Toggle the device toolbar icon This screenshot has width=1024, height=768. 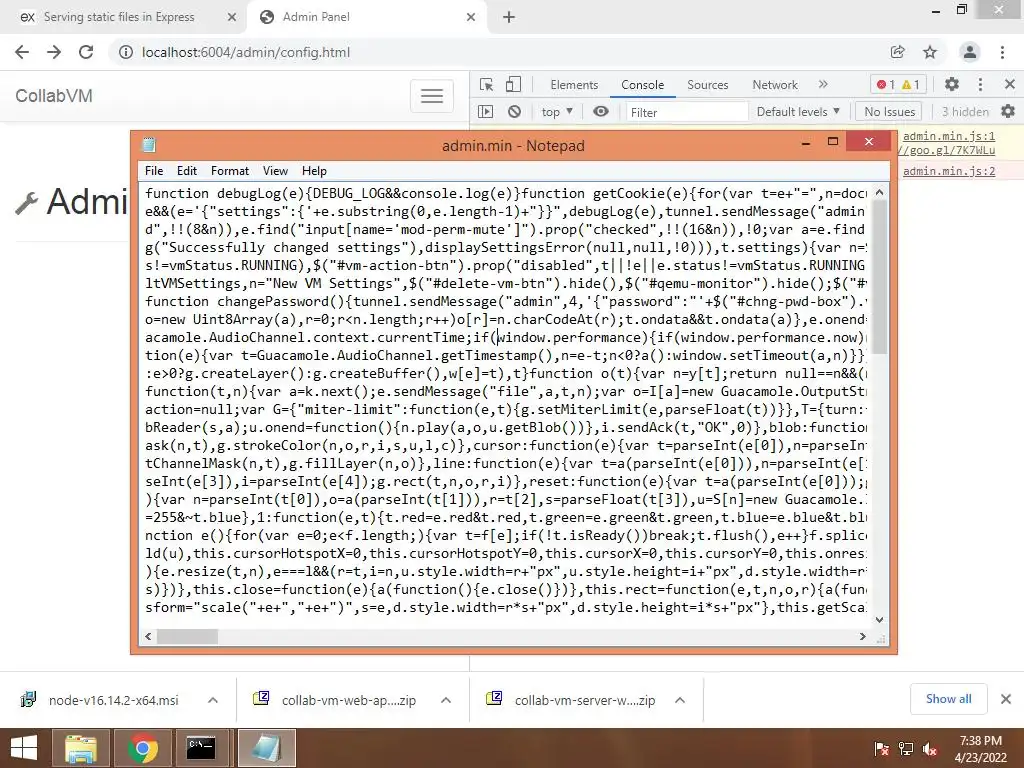pos(514,85)
